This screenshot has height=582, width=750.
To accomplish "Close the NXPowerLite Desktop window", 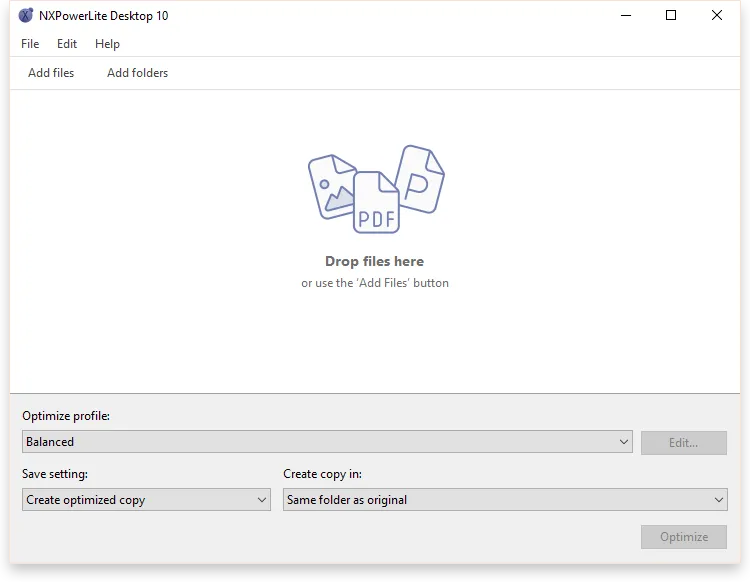I will (717, 15).
